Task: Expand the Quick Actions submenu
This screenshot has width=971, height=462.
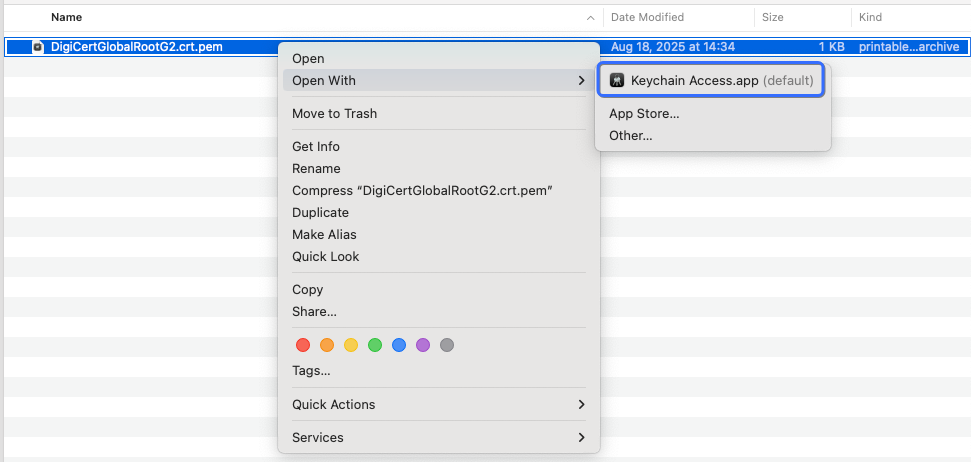Action: click(x=582, y=404)
